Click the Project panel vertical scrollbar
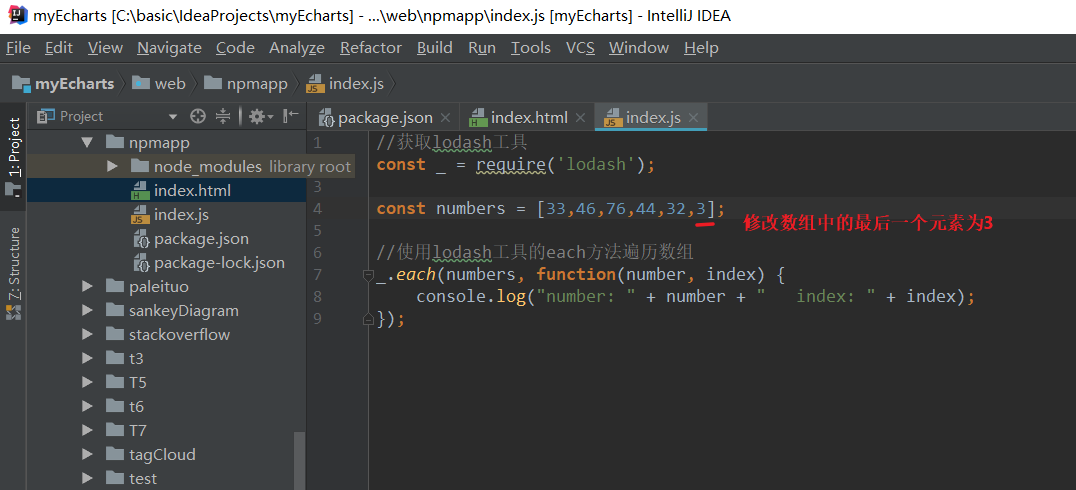1076x490 pixels. (x=300, y=460)
